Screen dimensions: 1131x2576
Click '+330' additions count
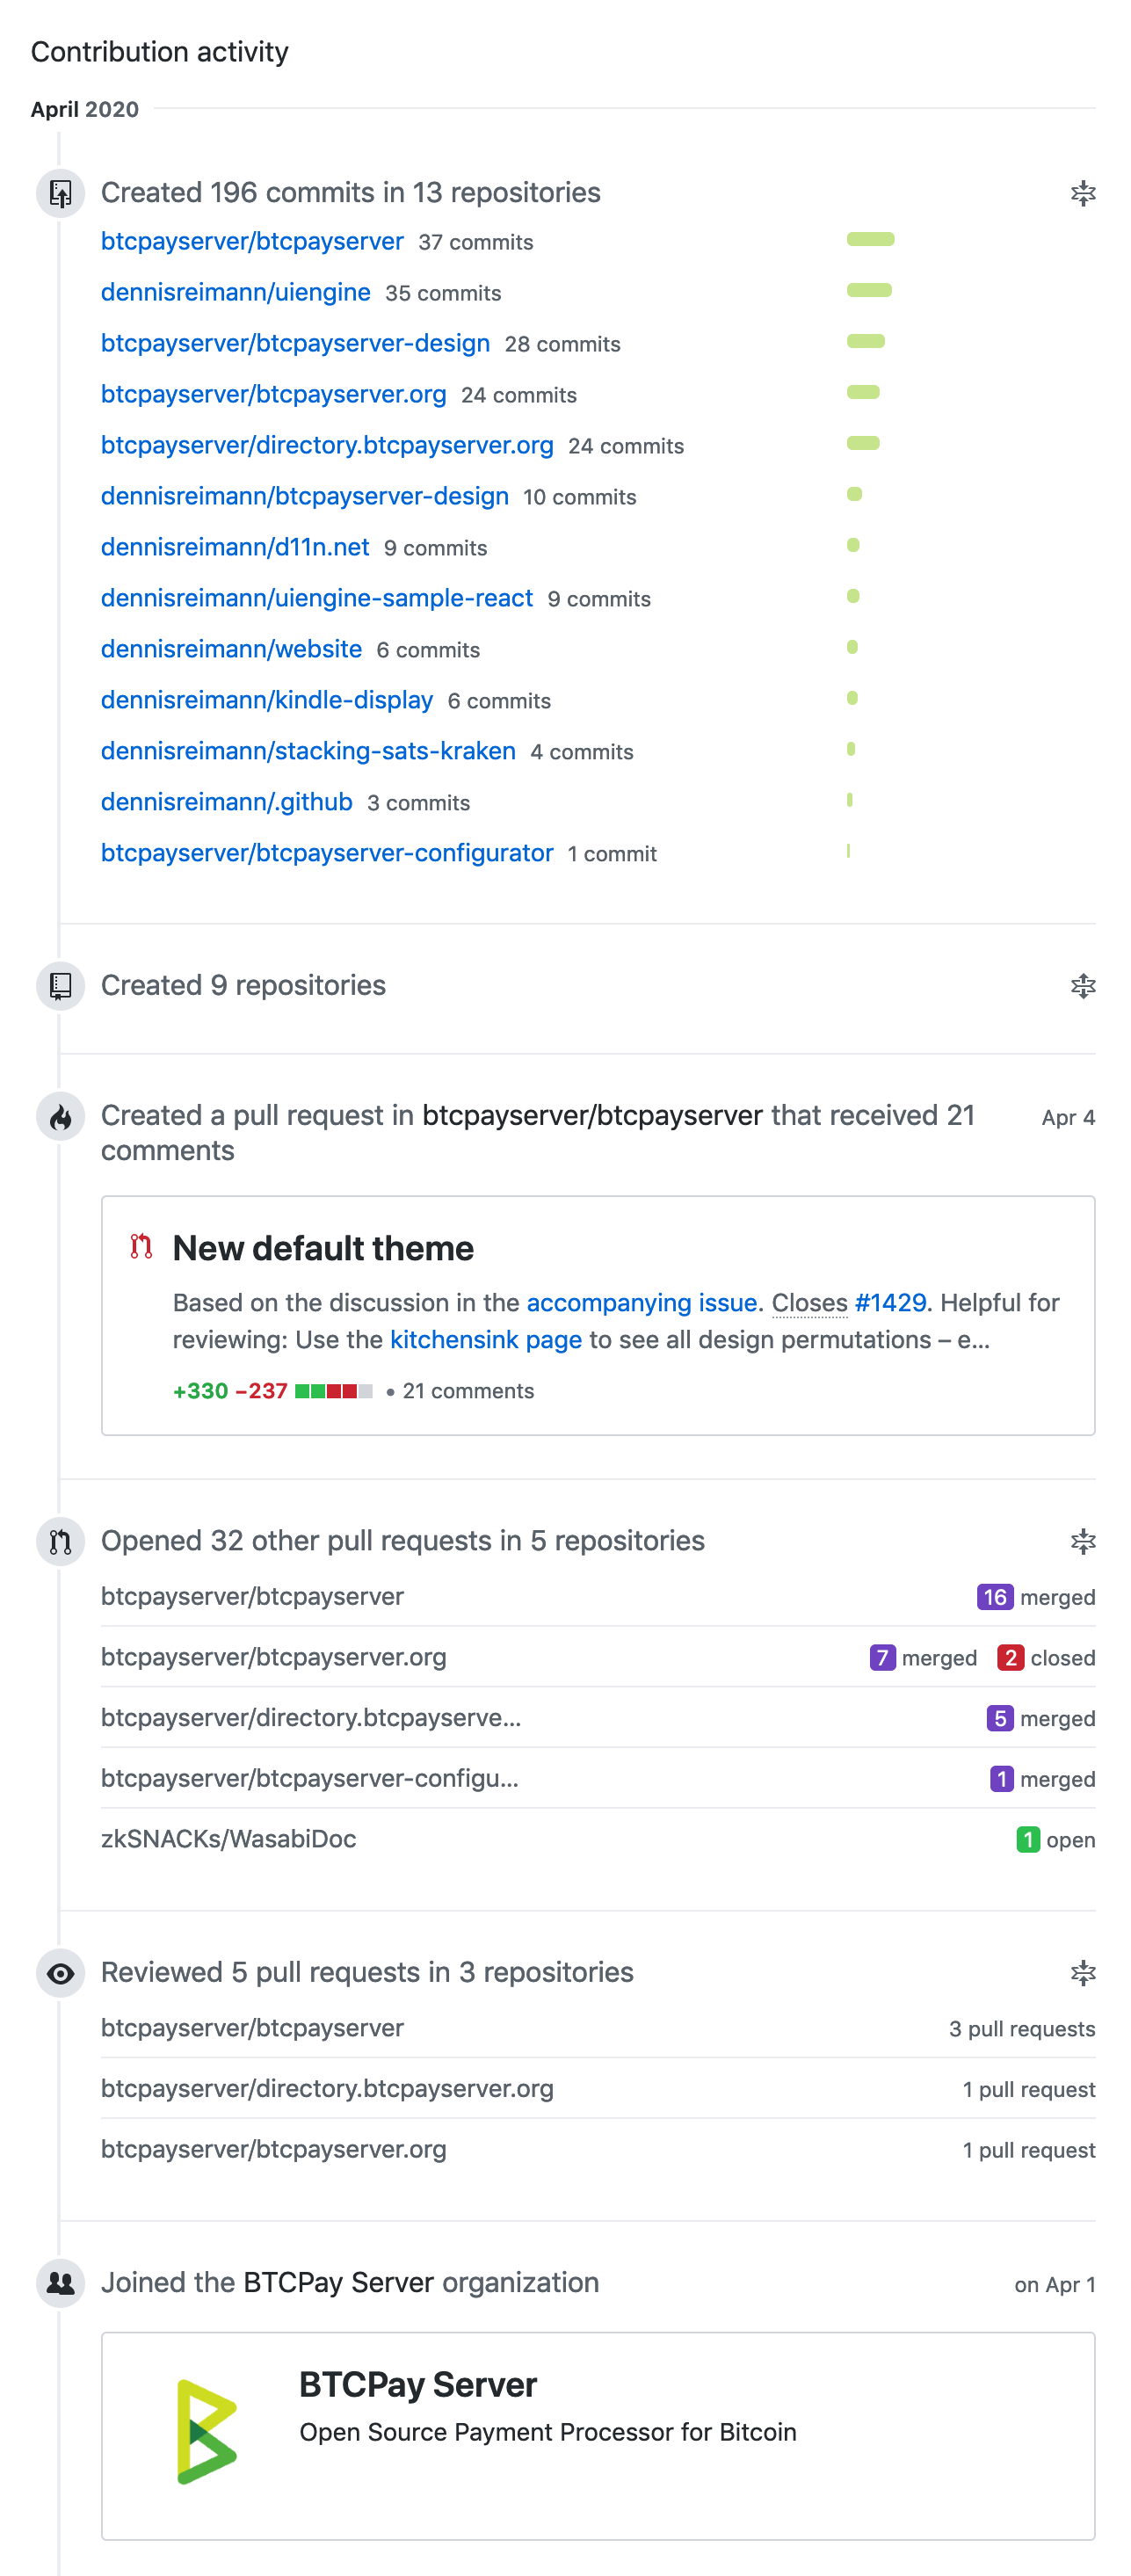pos(200,1391)
